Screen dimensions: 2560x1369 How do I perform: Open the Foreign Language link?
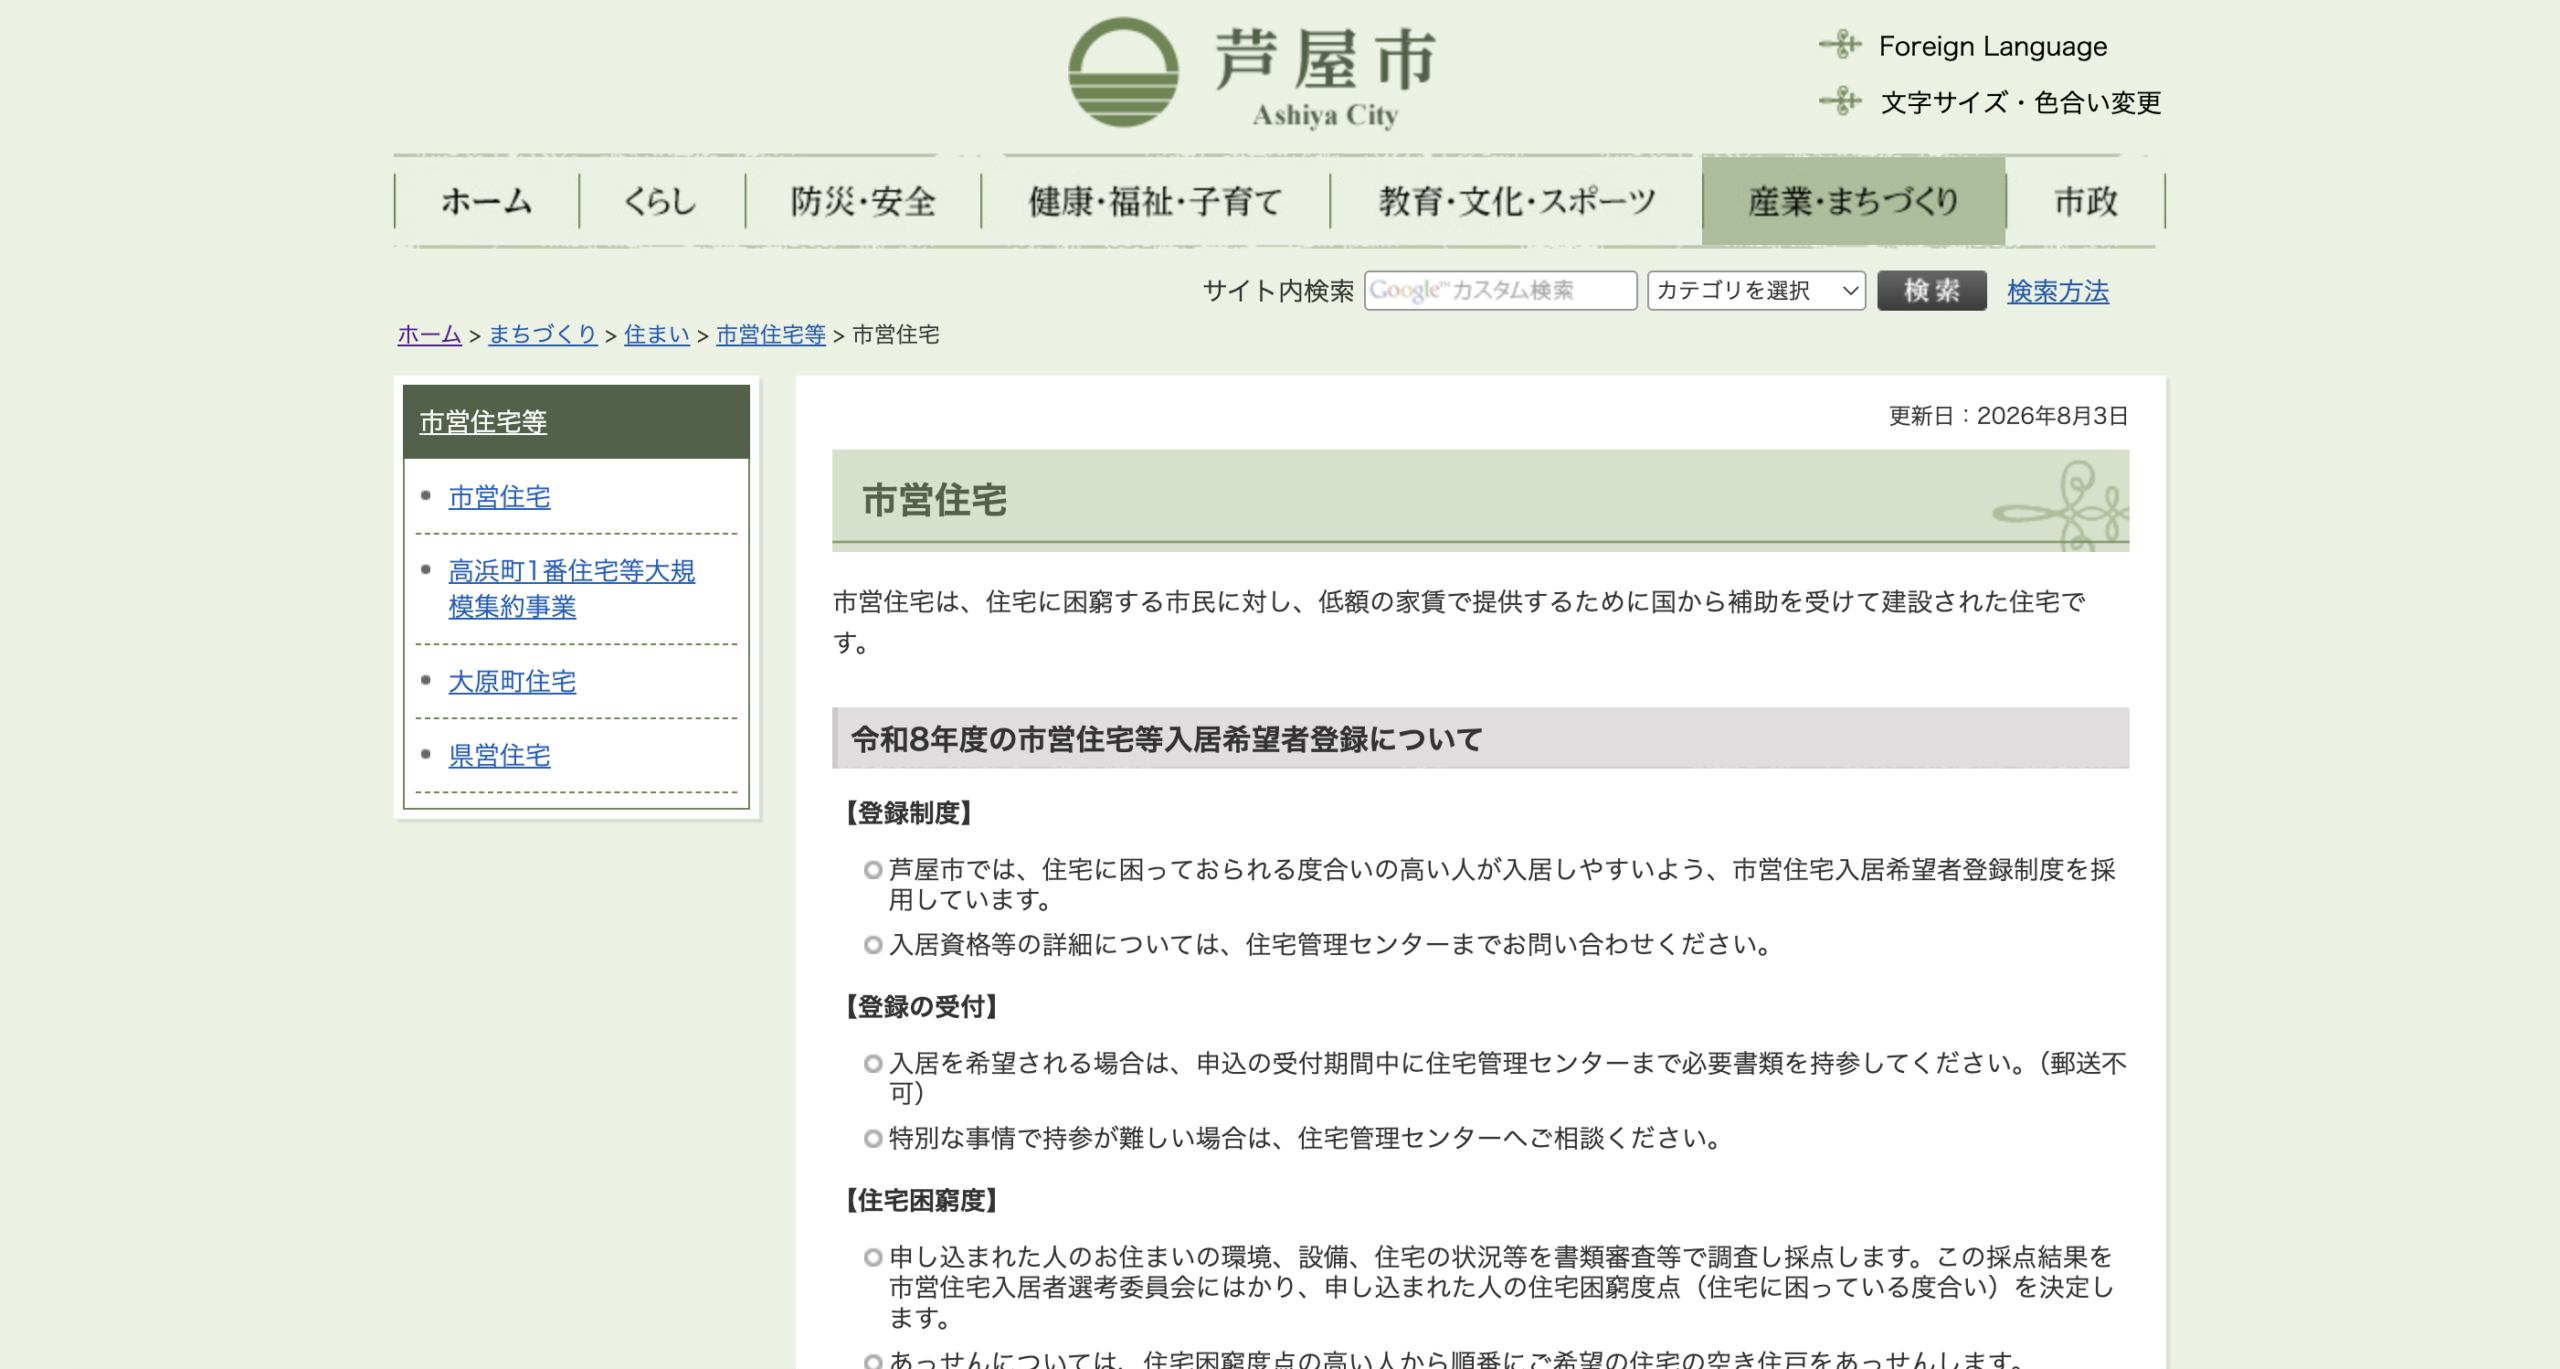point(1992,46)
